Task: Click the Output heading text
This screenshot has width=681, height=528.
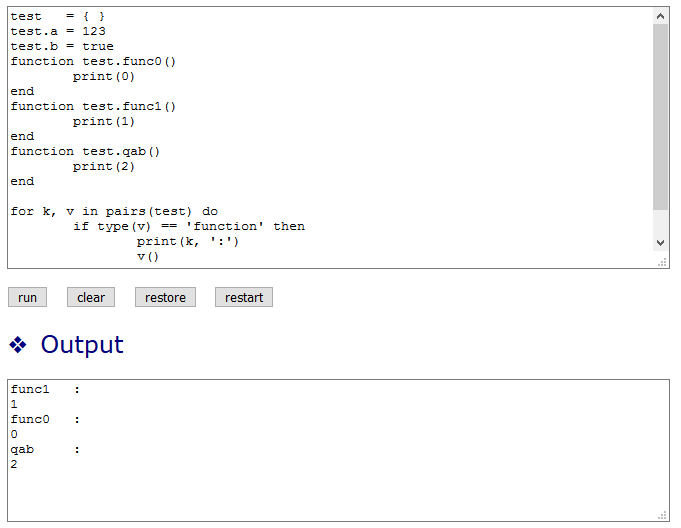Action: [x=82, y=345]
